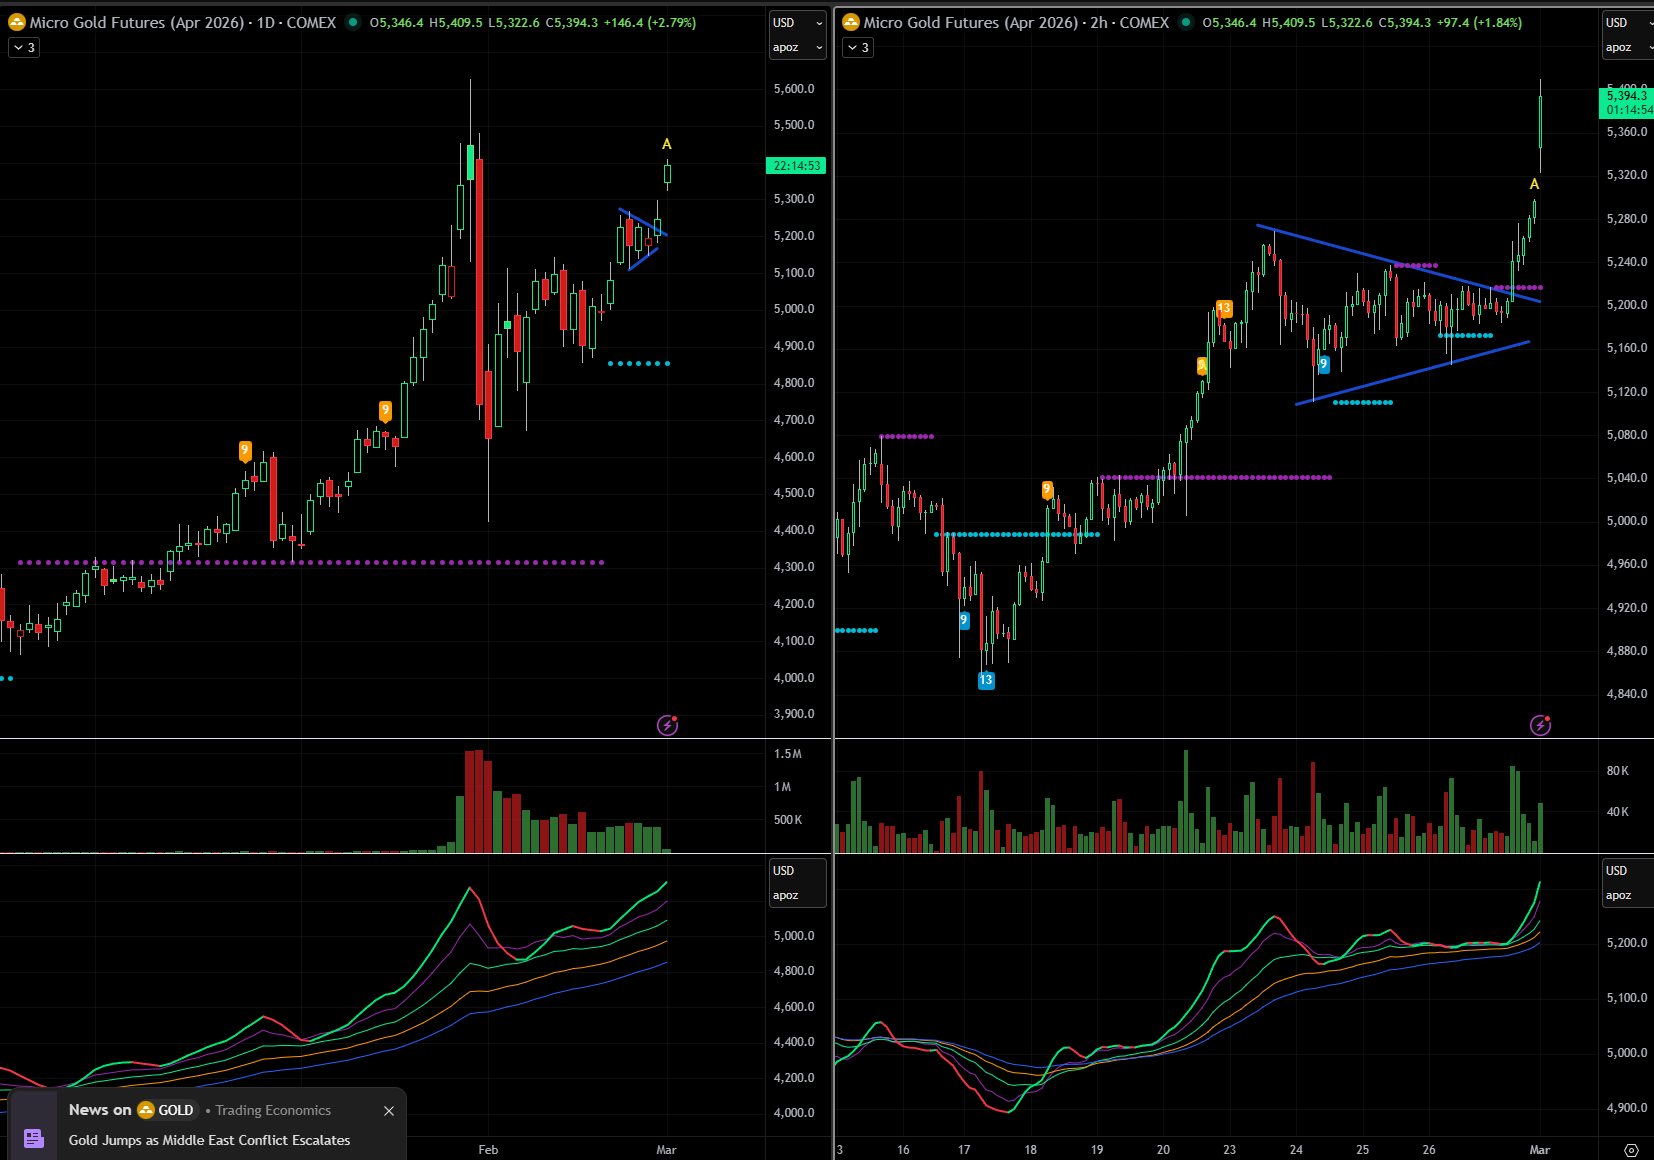Click the '23' date label on the 2h time axis
The height and width of the screenshot is (1160, 1654).
click(1229, 1150)
